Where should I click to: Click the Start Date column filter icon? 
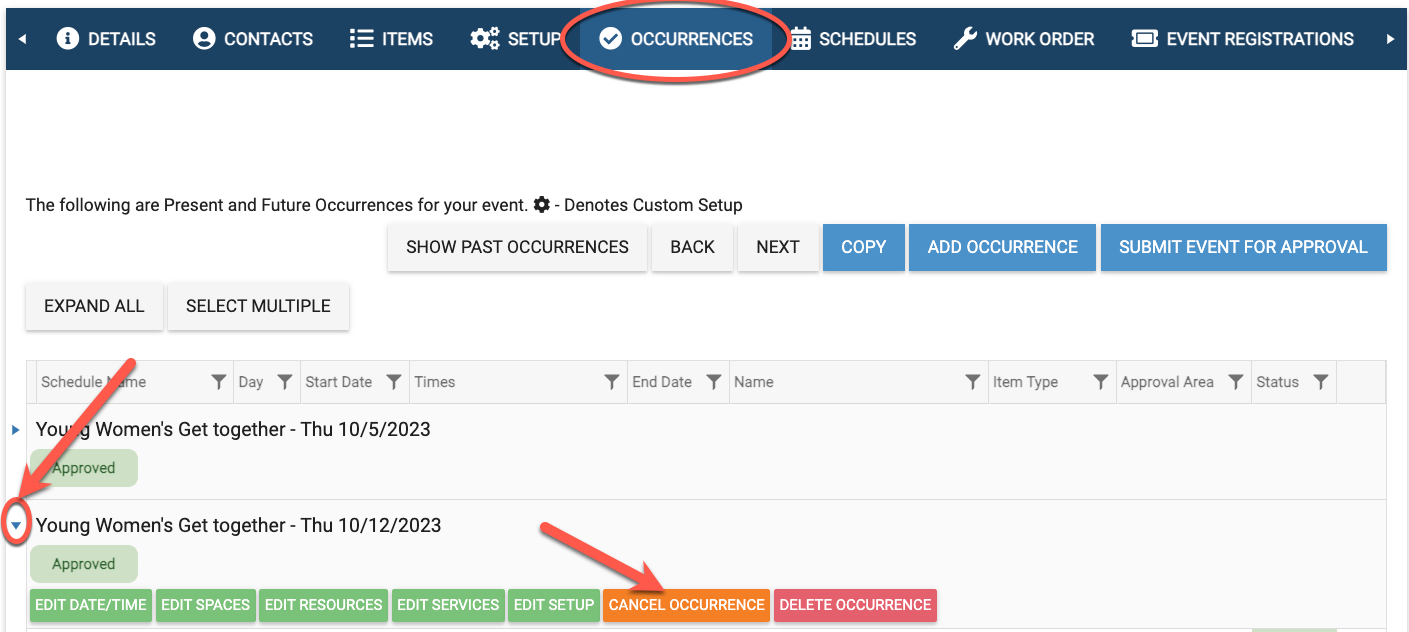tap(394, 382)
